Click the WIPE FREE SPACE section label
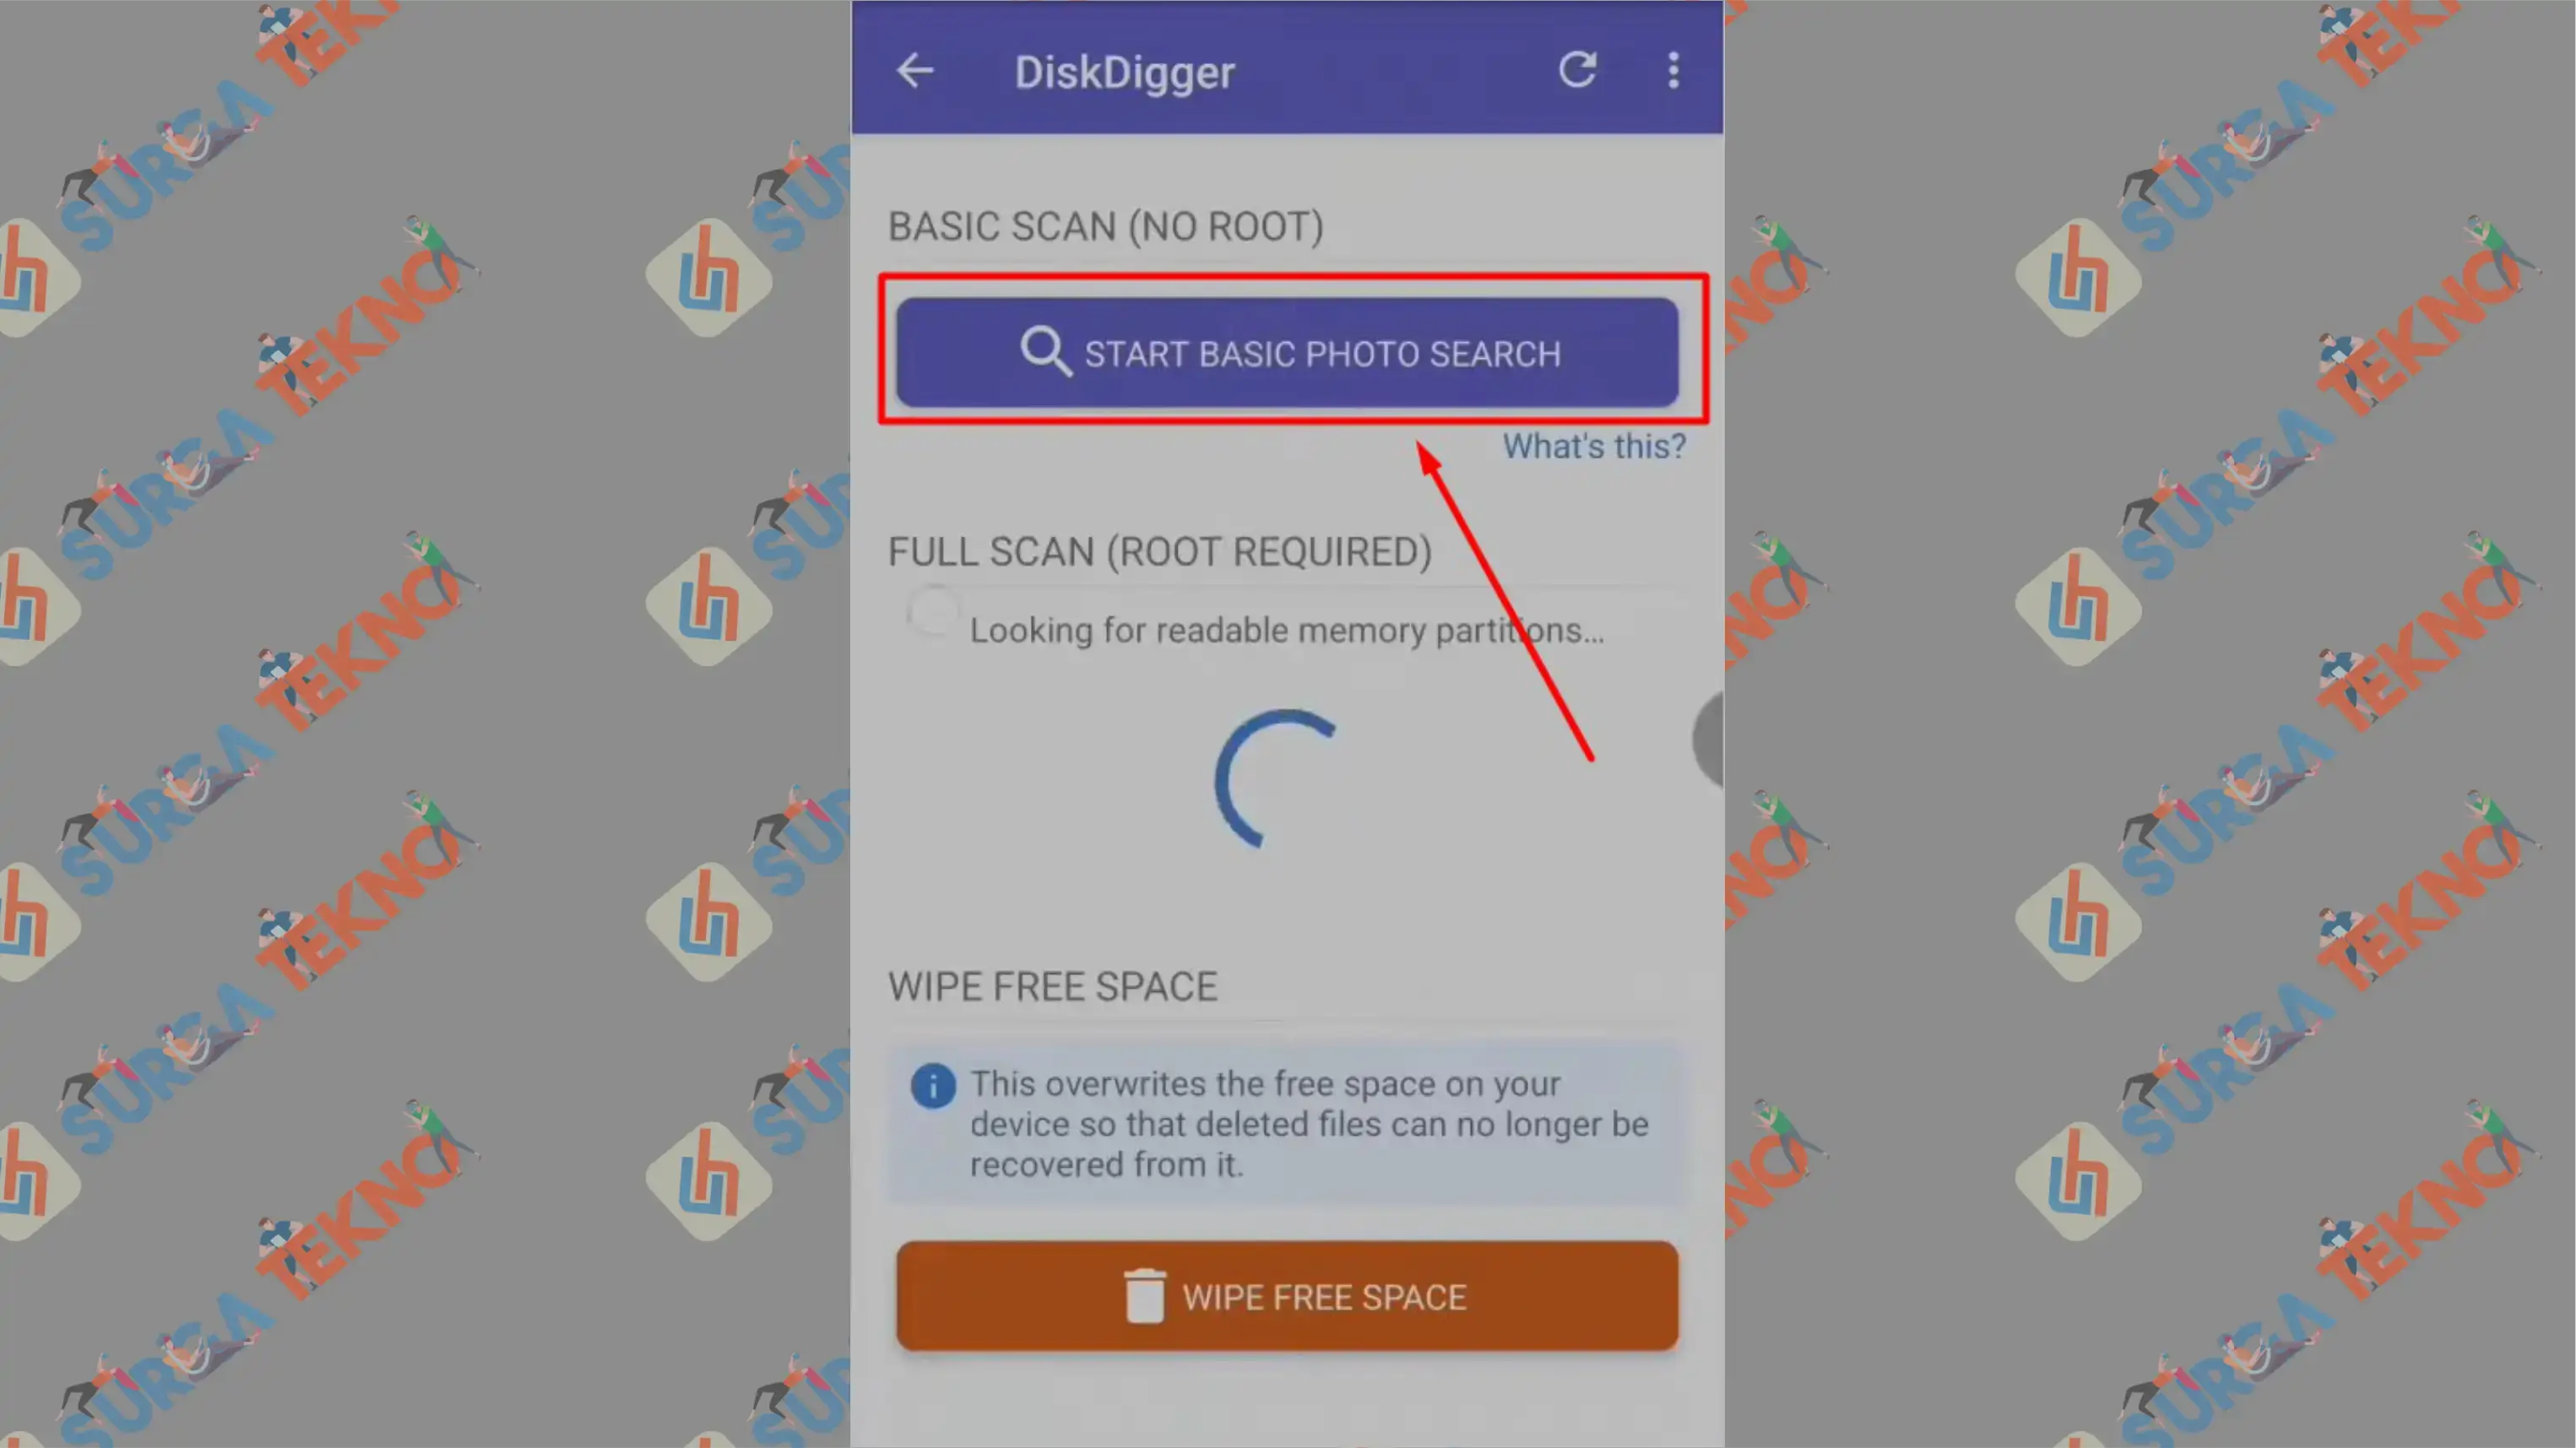Screen dimensions: 2576x1448 point(1051,986)
